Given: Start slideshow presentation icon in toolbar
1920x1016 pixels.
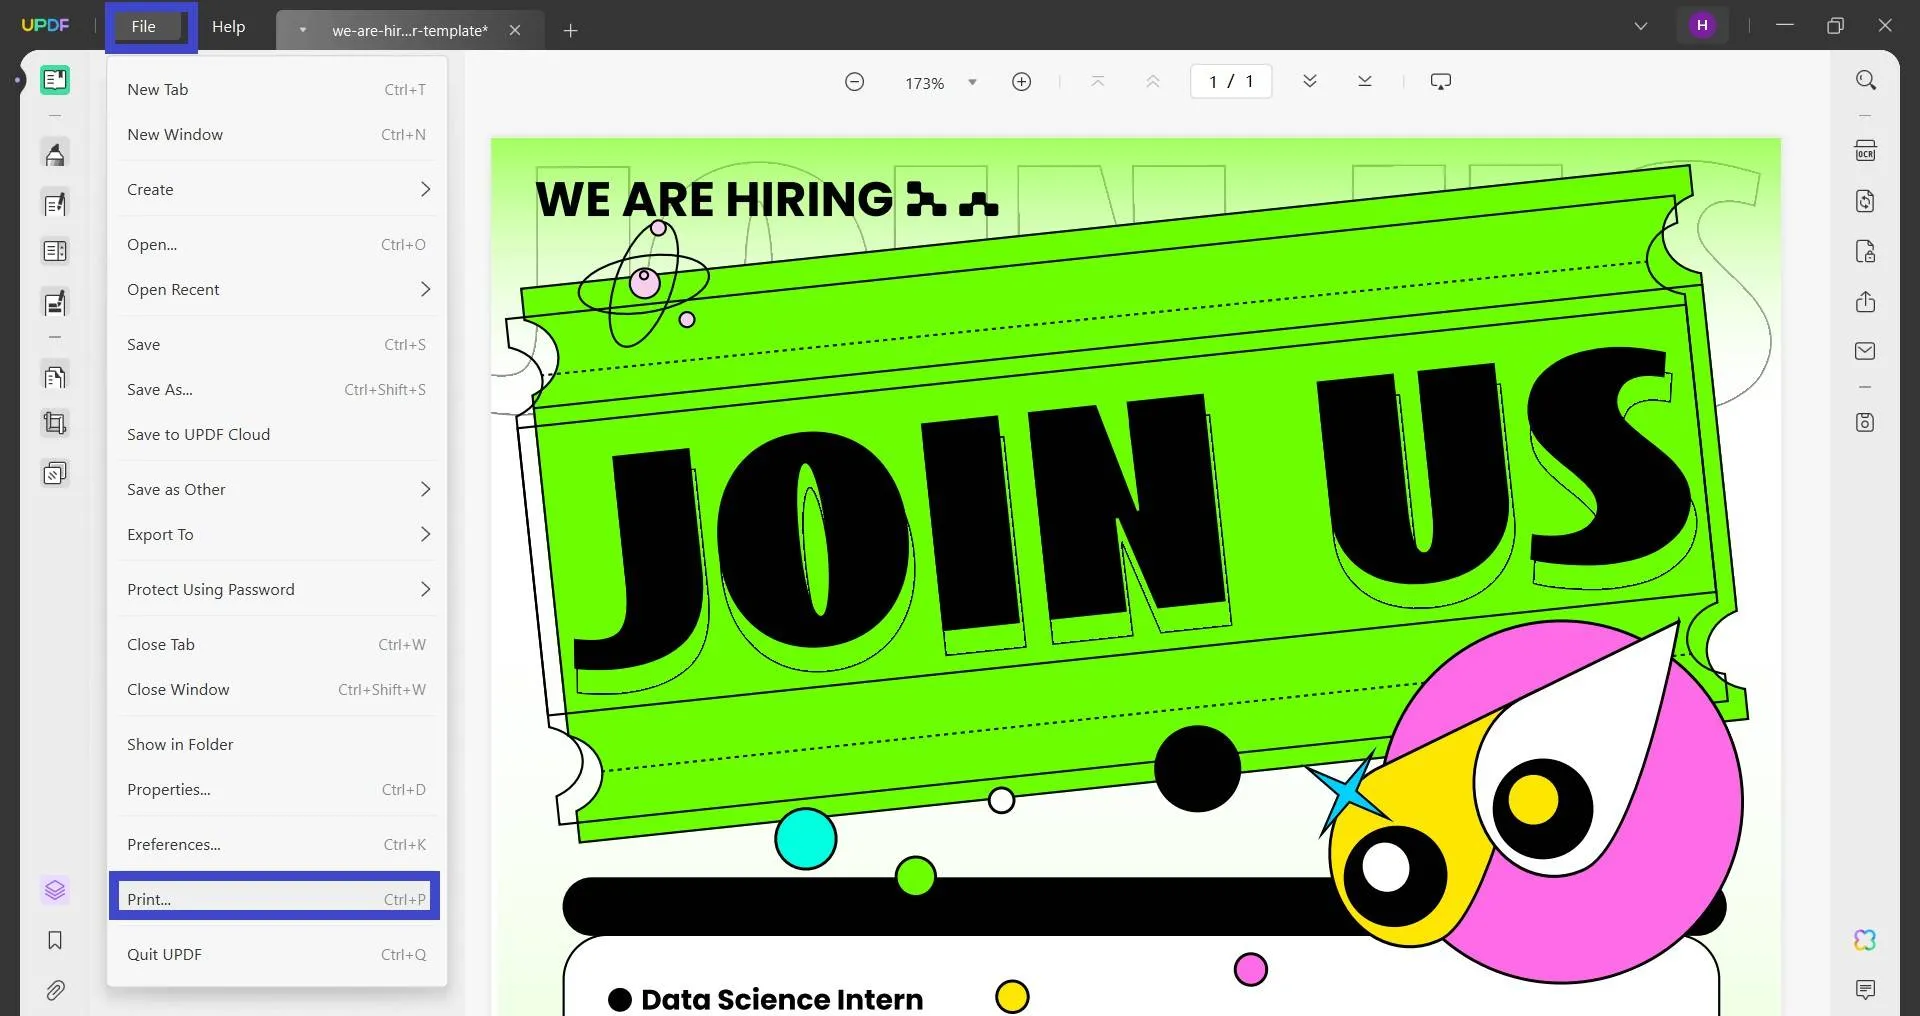Looking at the screenshot, I should pos(1441,82).
